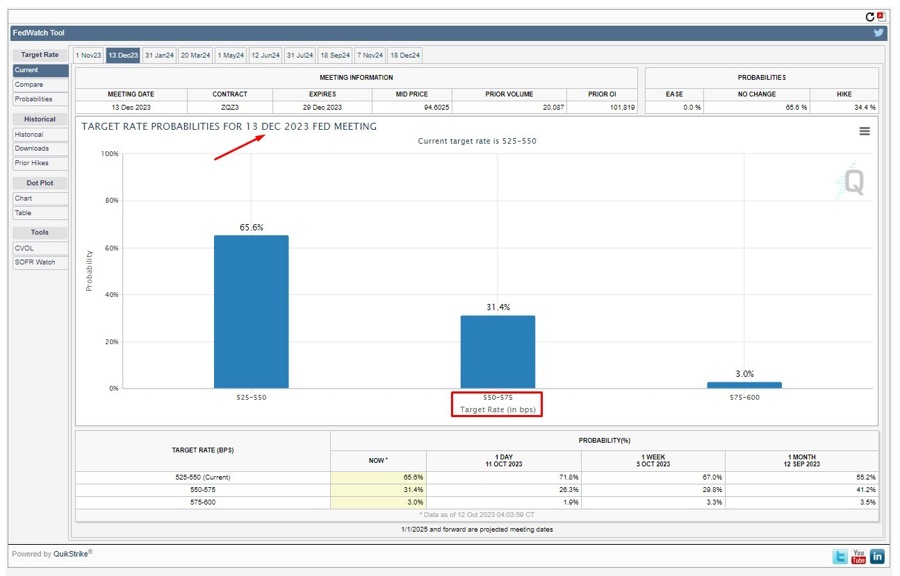Screen dimensions: 900x576
Task: Open CVOL under Tools
Action: click(40, 248)
